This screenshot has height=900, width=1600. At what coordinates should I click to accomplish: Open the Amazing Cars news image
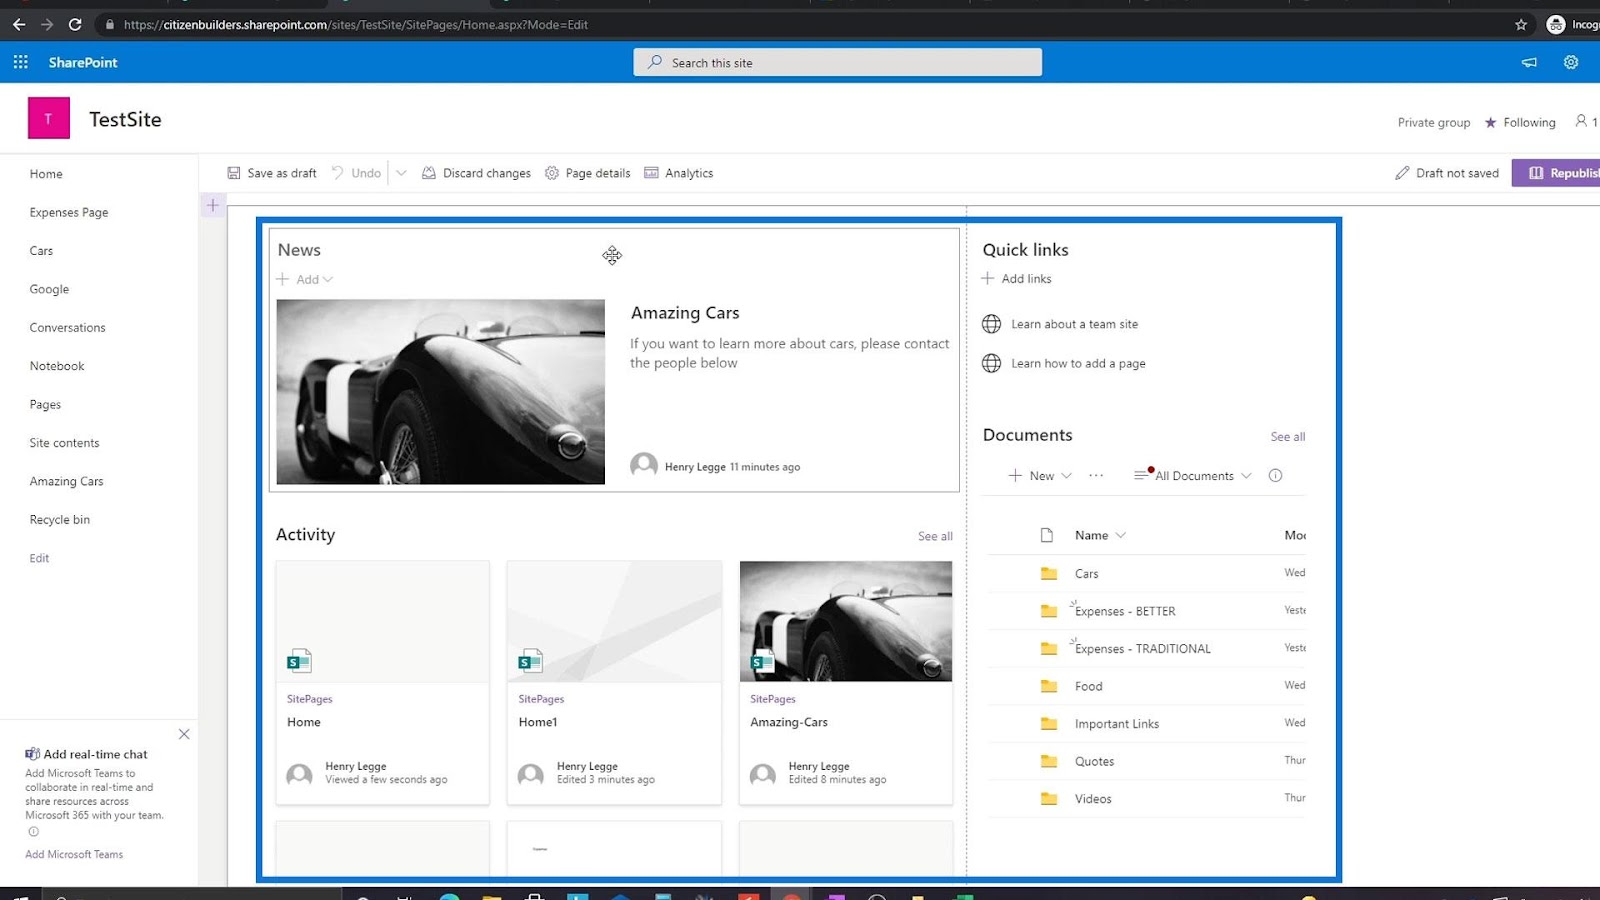440,392
